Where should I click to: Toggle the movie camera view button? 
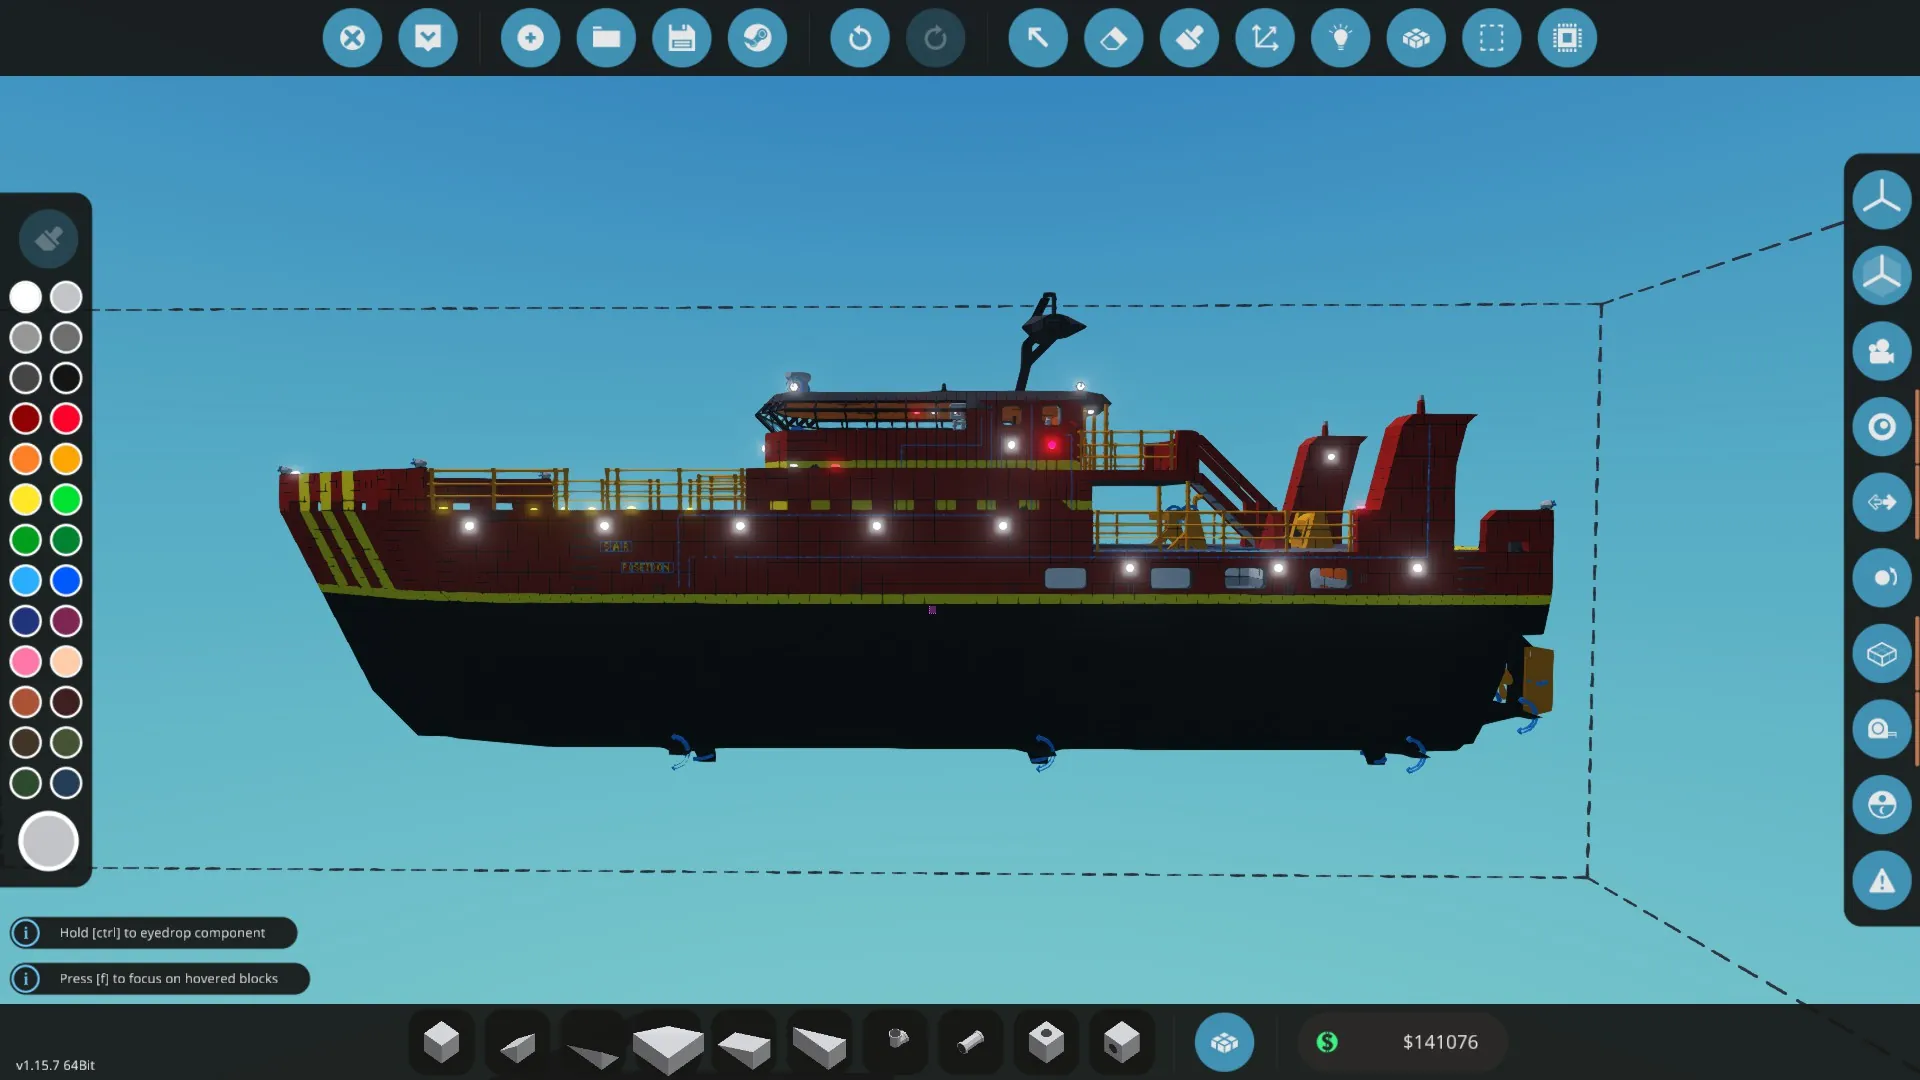(1881, 351)
